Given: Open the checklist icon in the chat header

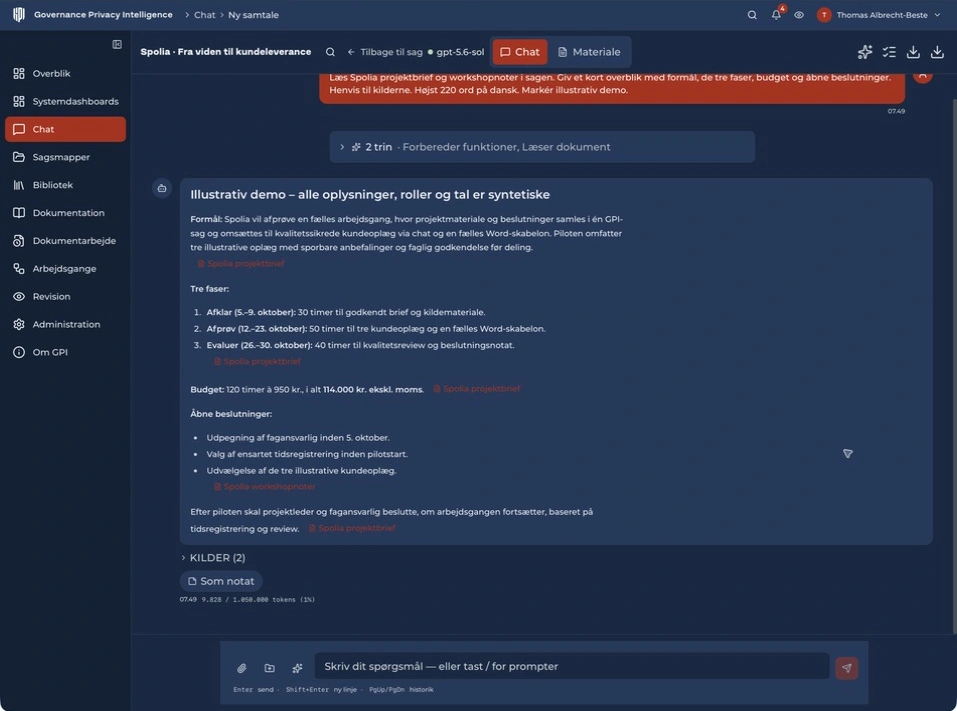Looking at the screenshot, I should click(889, 52).
